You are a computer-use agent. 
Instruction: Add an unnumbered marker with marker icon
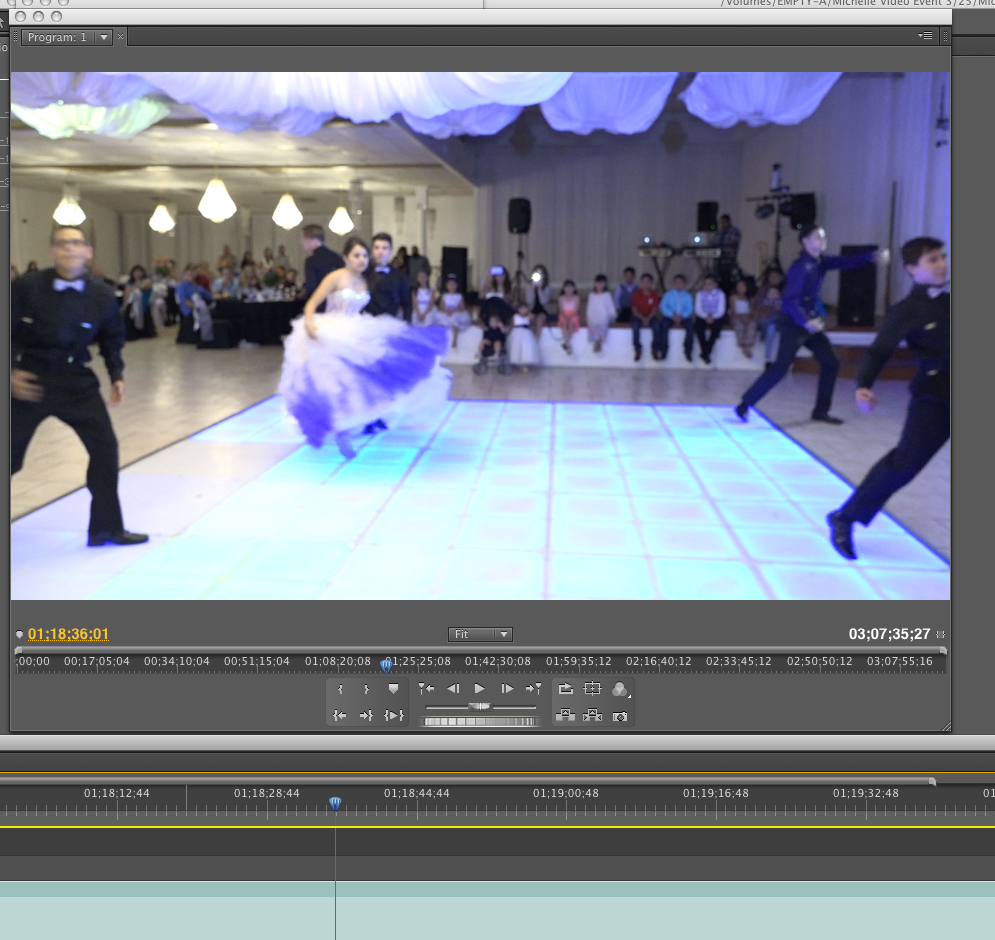(393, 689)
